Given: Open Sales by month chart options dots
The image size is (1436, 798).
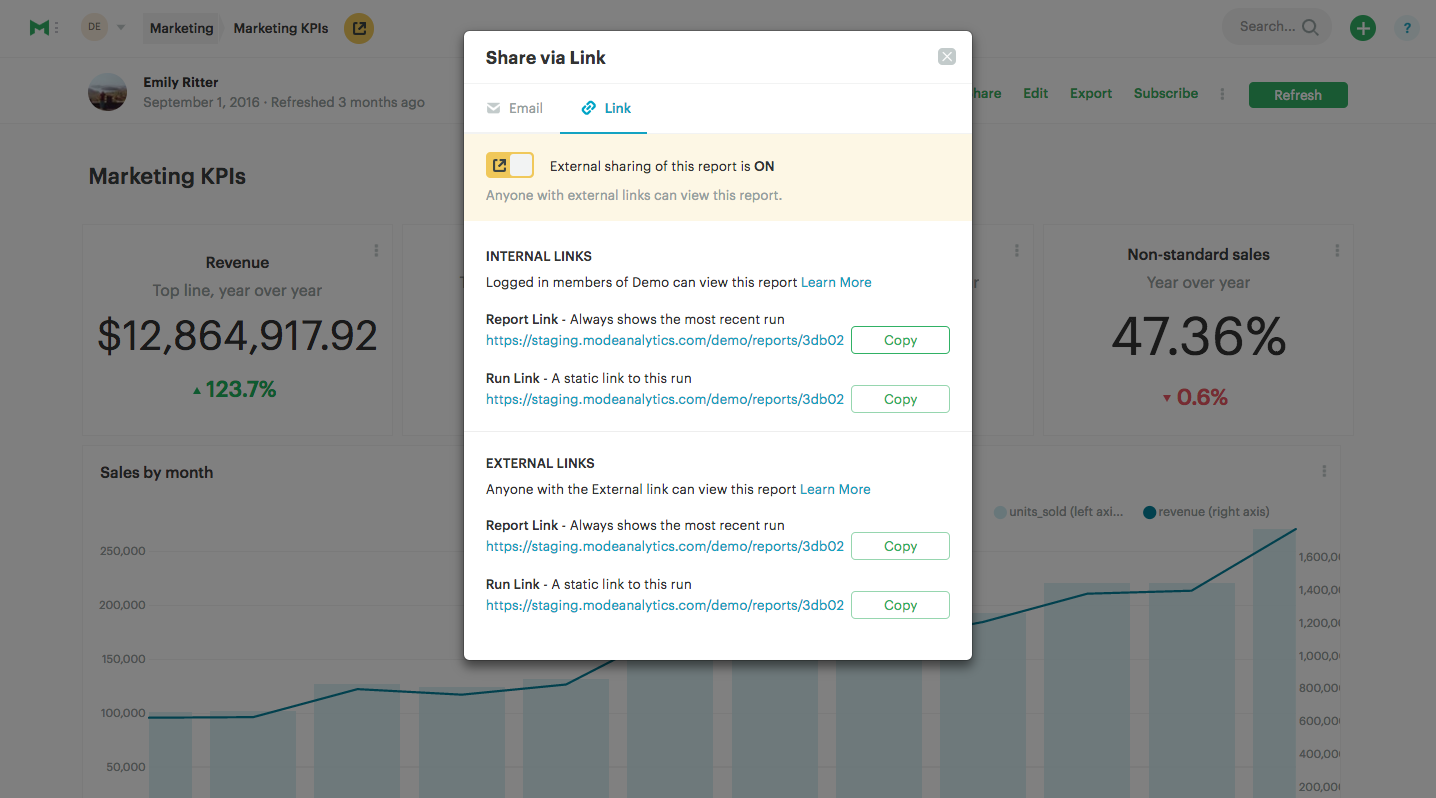Looking at the screenshot, I should pyautogui.click(x=1324, y=471).
